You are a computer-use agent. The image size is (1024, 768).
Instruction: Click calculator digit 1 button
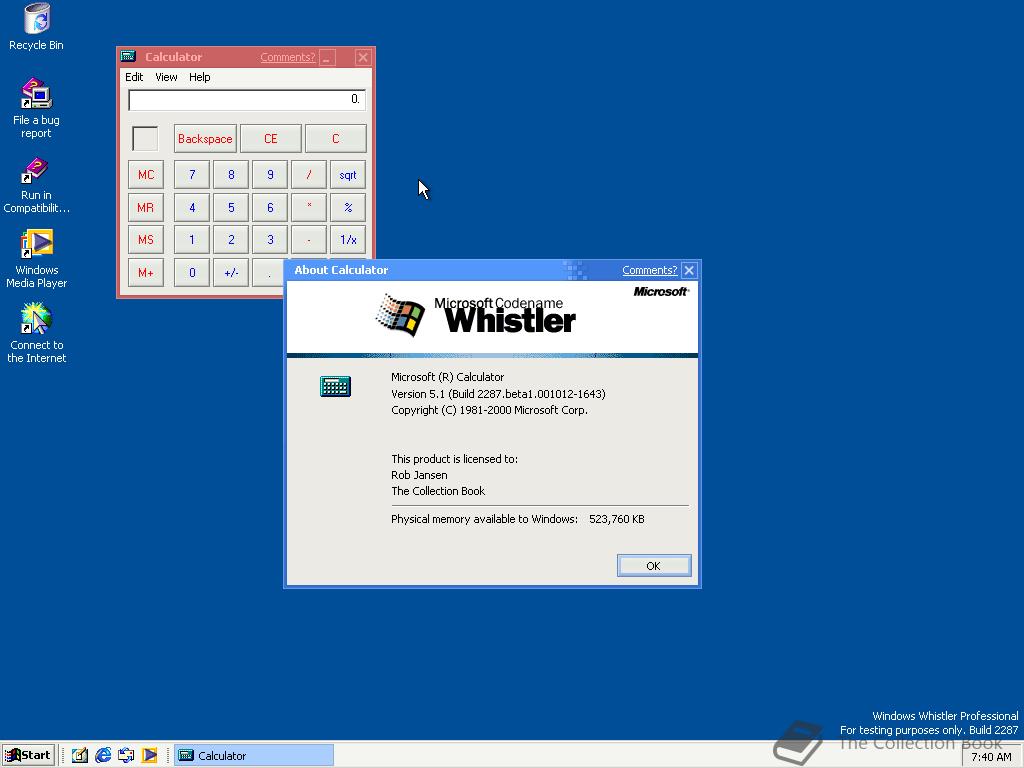192,240
